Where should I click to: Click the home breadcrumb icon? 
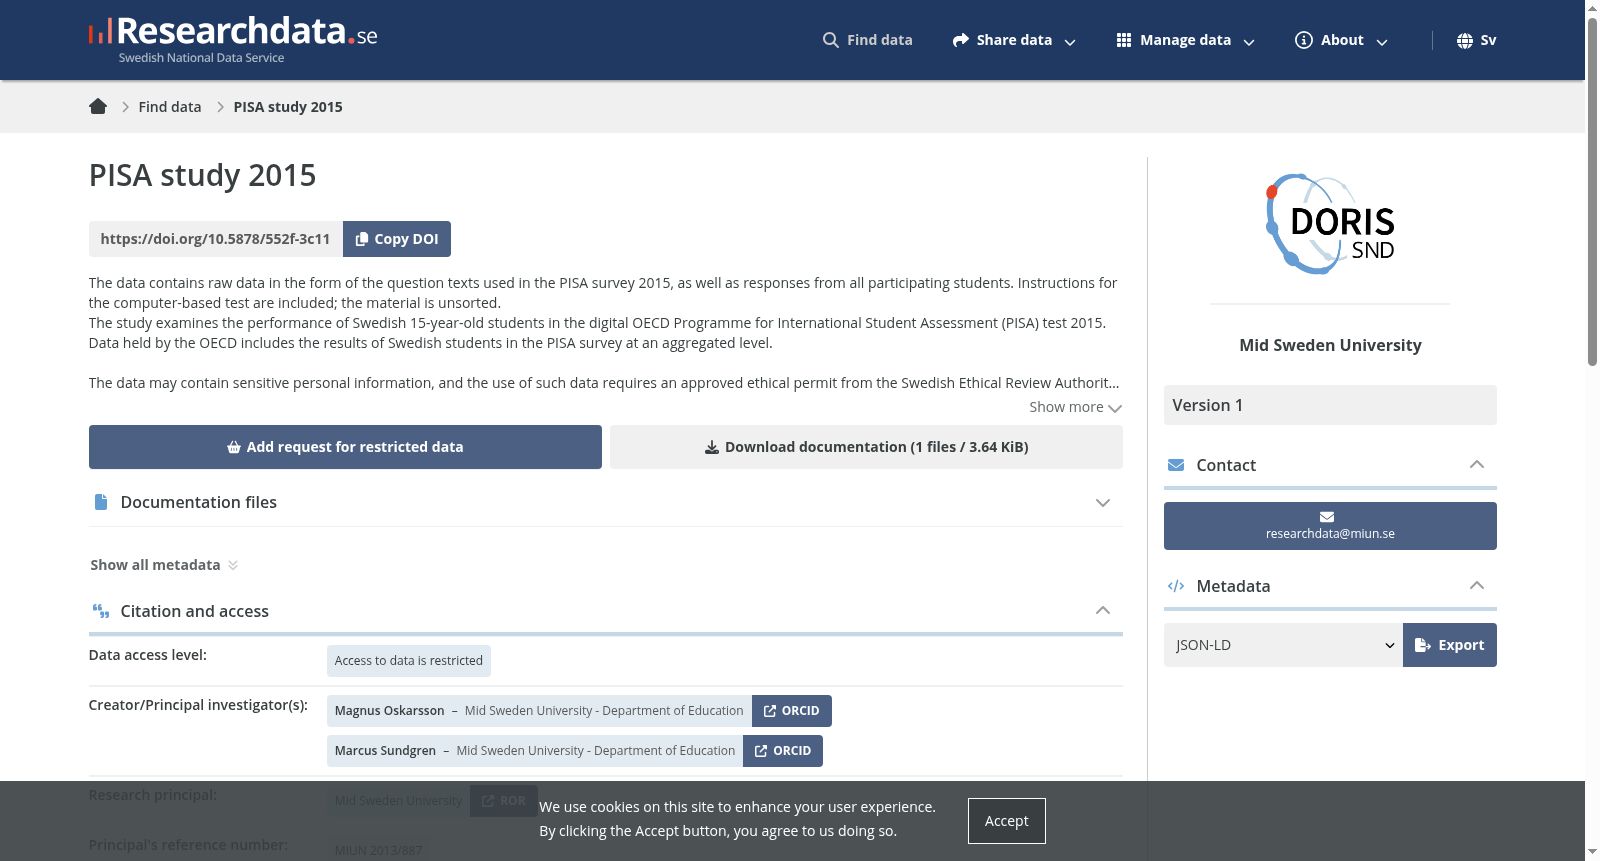[x=98, y=107]
